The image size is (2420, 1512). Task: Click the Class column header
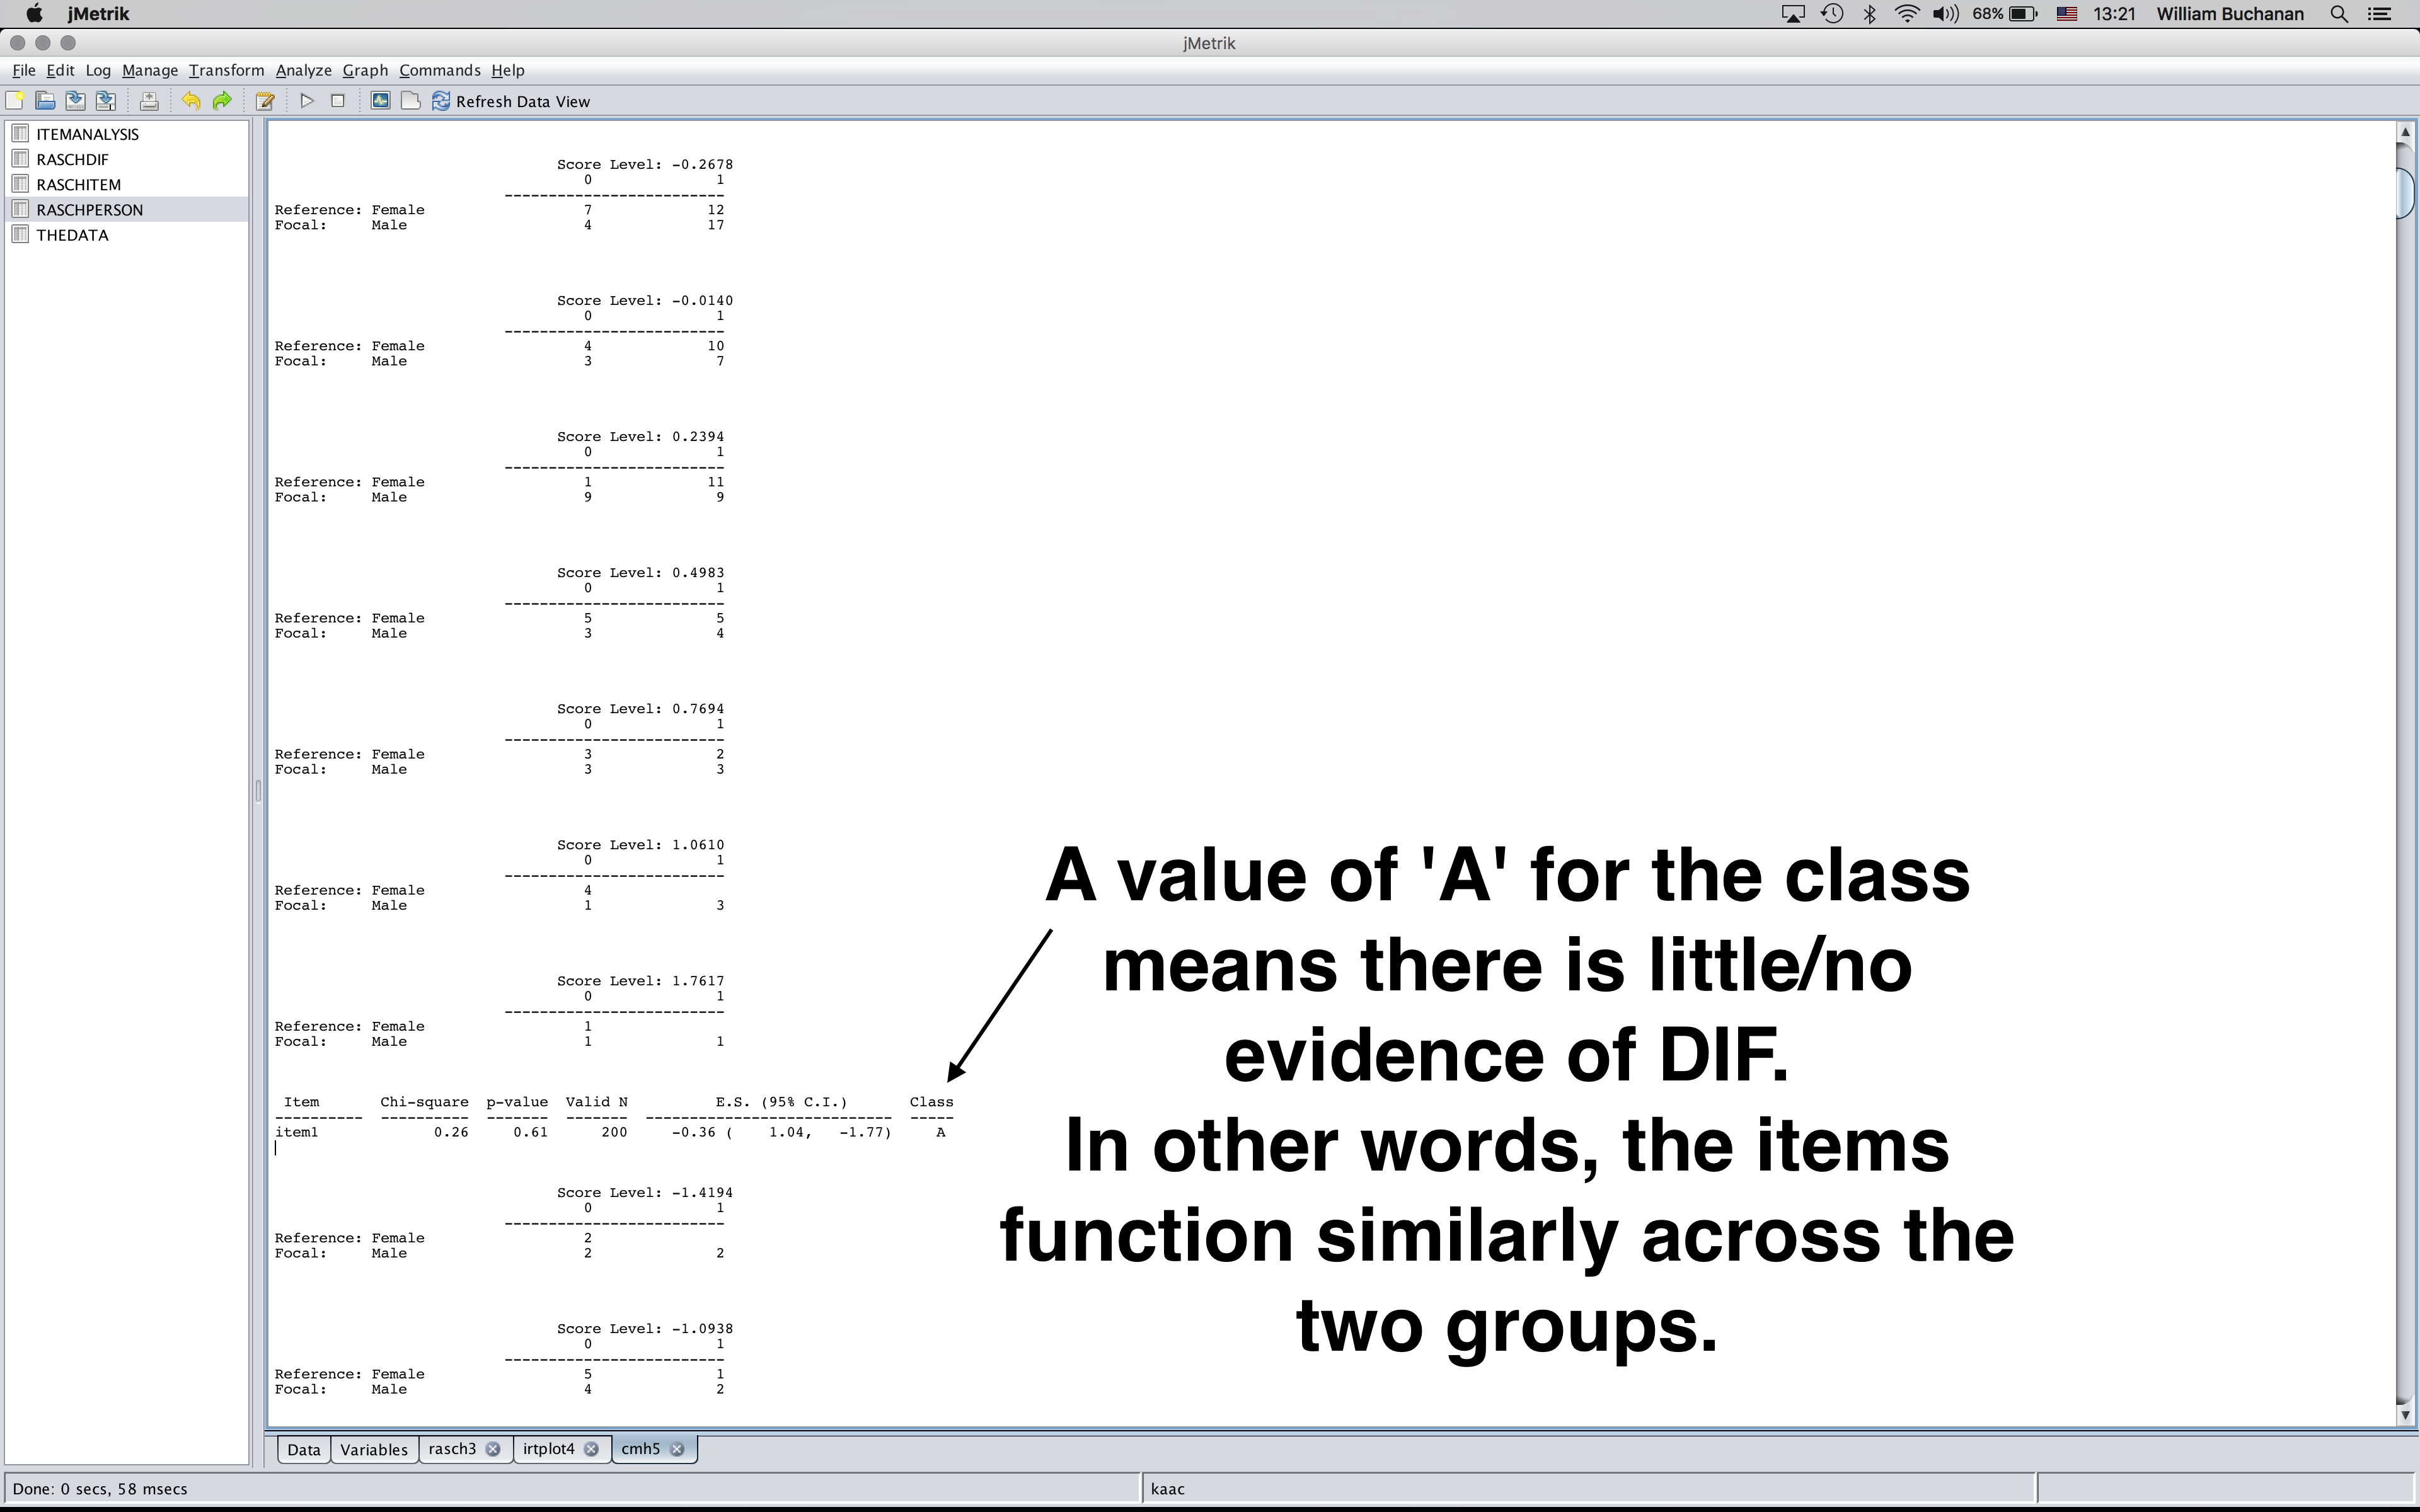[x=931, y=1102]
